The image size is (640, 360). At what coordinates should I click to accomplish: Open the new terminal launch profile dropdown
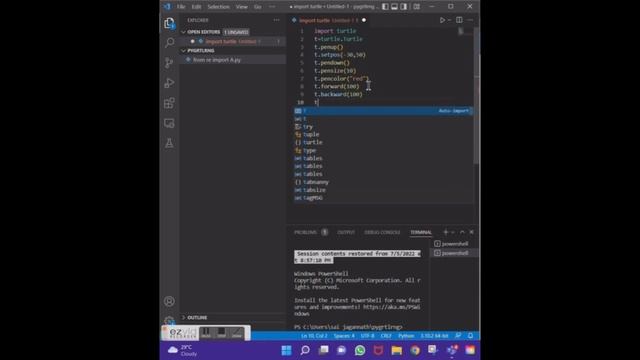point(453,232)
